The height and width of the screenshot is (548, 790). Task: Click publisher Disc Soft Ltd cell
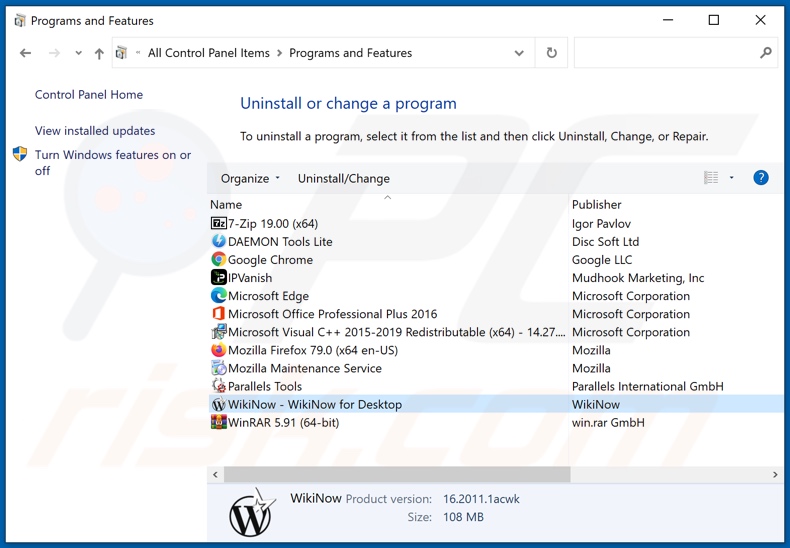(x=606, y=242)
